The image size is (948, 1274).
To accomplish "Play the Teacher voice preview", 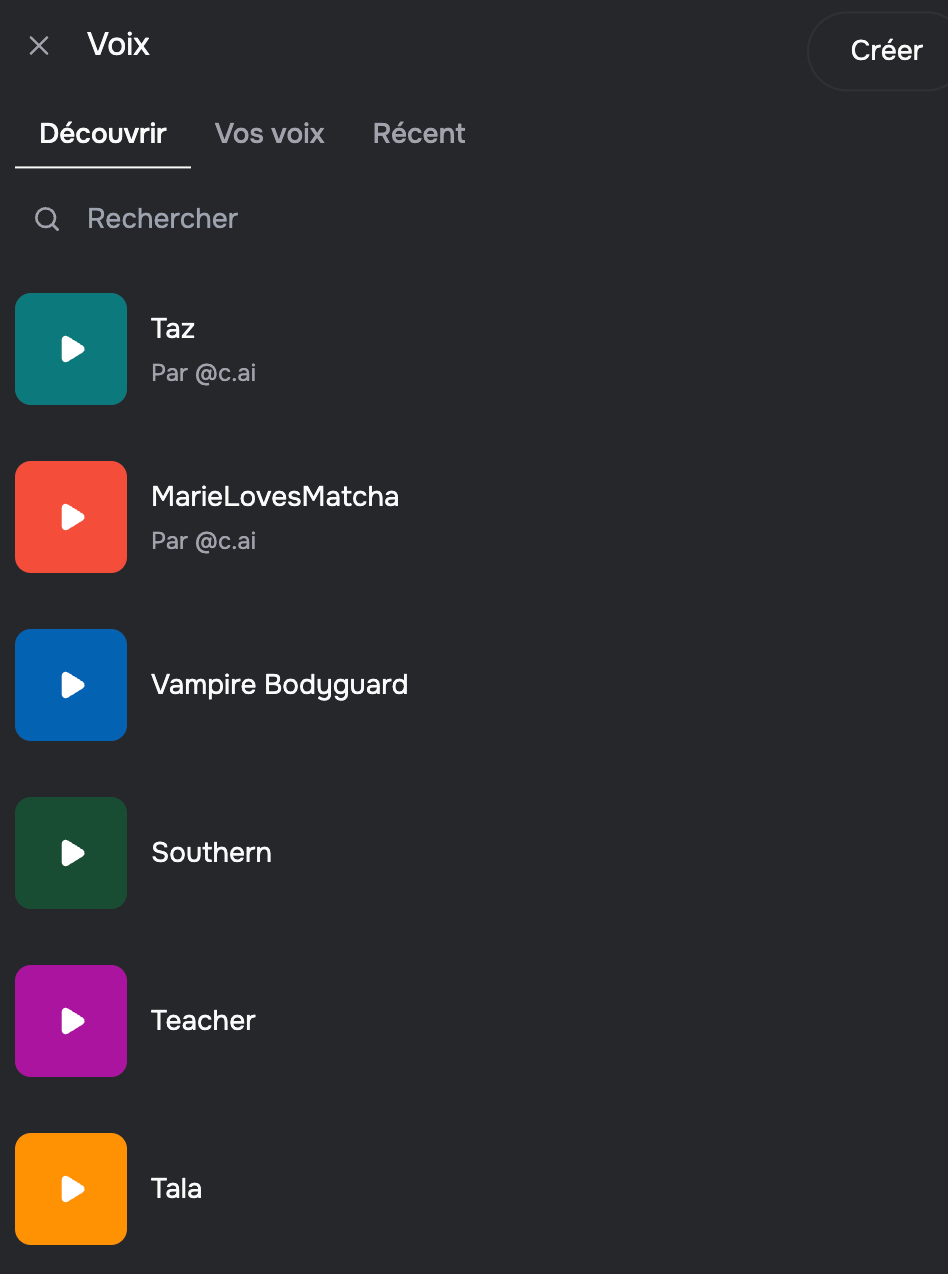I will [71, 1021].
